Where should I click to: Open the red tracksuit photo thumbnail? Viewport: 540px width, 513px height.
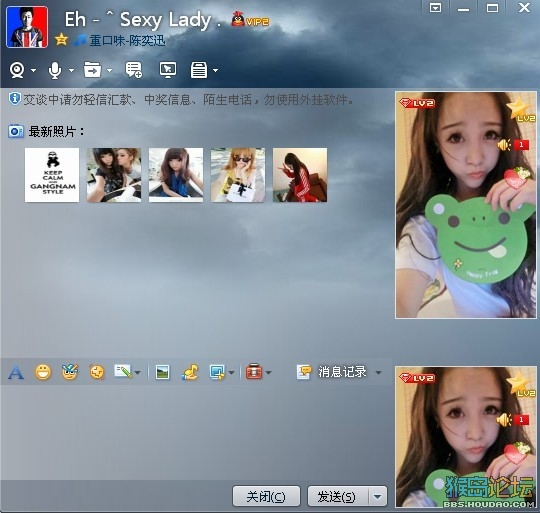pos(300,175)
